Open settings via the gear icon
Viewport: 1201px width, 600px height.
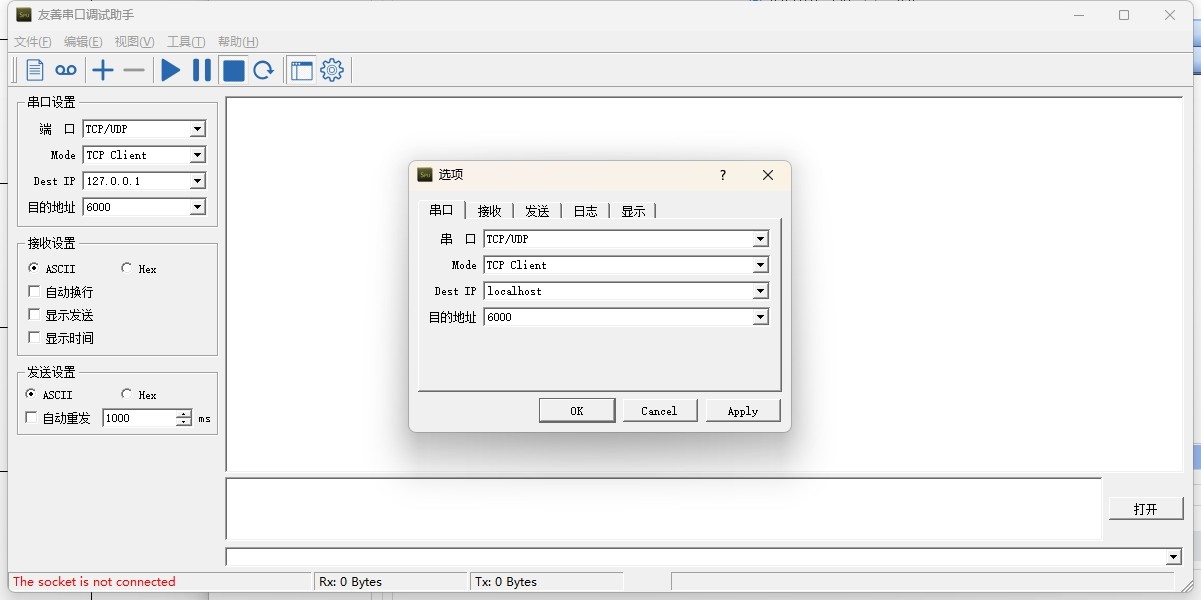[x=332, y=70]
